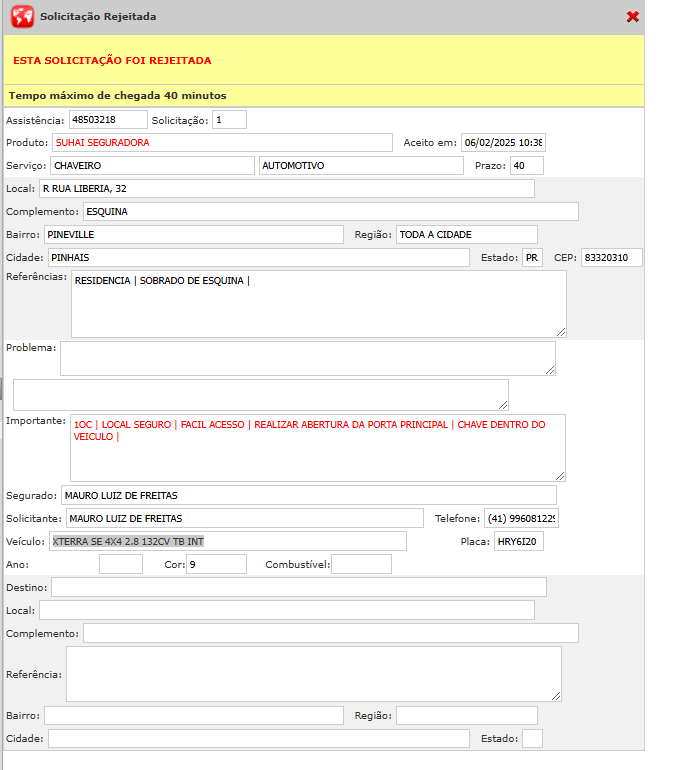Select the Segurado field MAURO LUIZ DE FREITAS
This screenshot has height=770, width=676.
point(309,495)
